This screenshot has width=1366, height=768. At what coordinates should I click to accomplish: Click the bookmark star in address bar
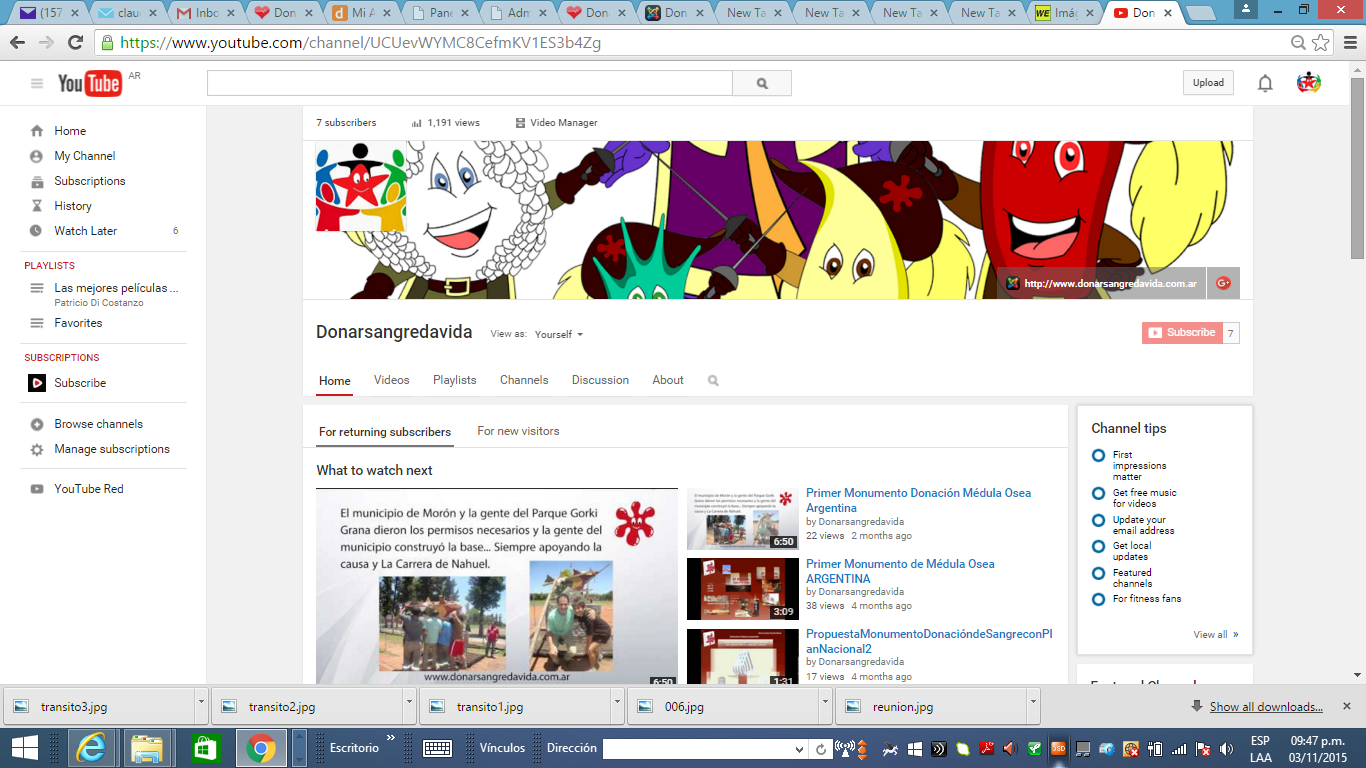click(x=1321, y=43)
